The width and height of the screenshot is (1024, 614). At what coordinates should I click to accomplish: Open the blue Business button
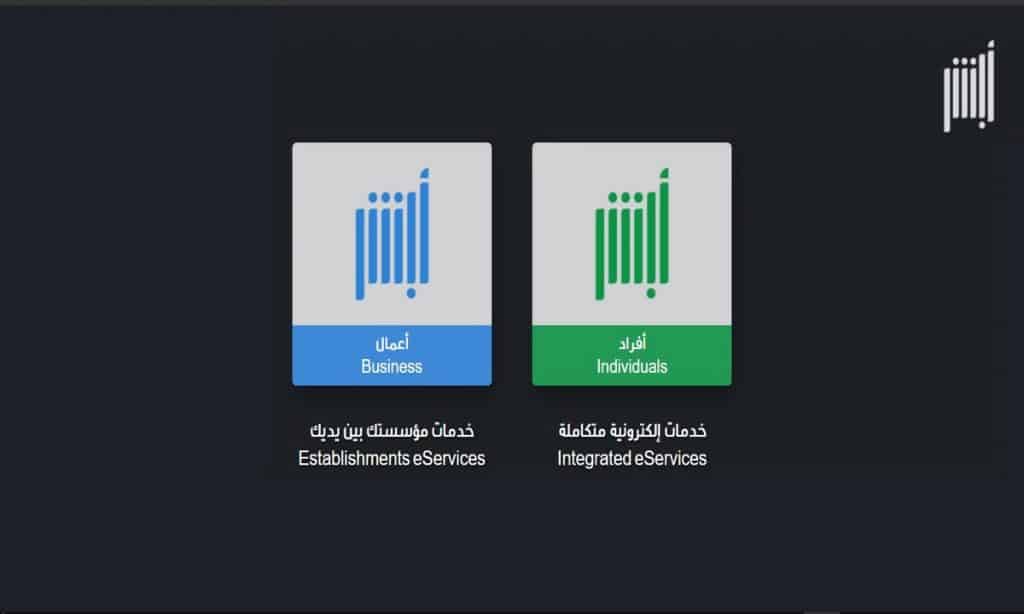(392, 355)
